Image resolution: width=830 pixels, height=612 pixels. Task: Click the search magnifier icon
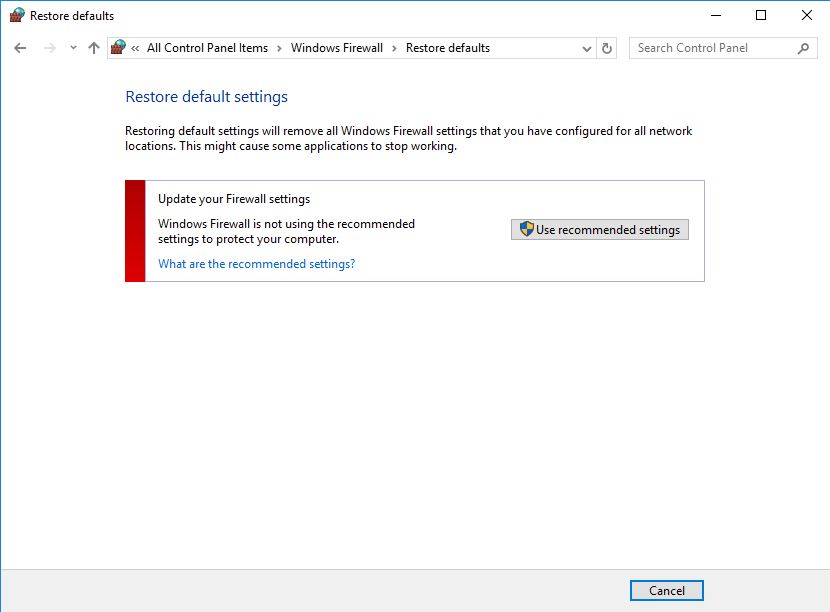803,48
